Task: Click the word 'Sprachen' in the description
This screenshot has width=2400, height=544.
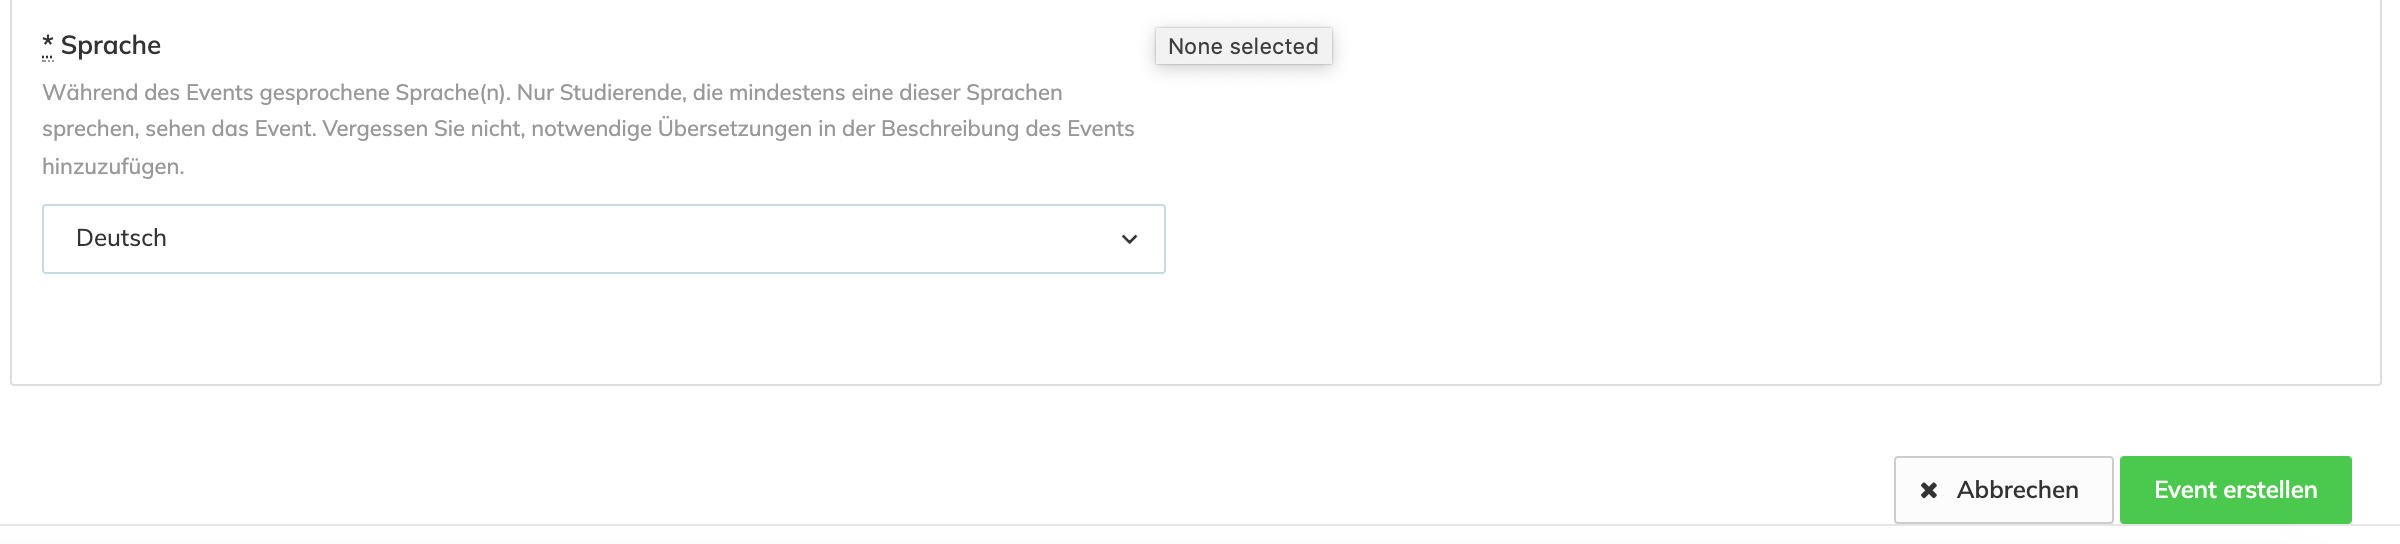Action: coord(1013,92)
